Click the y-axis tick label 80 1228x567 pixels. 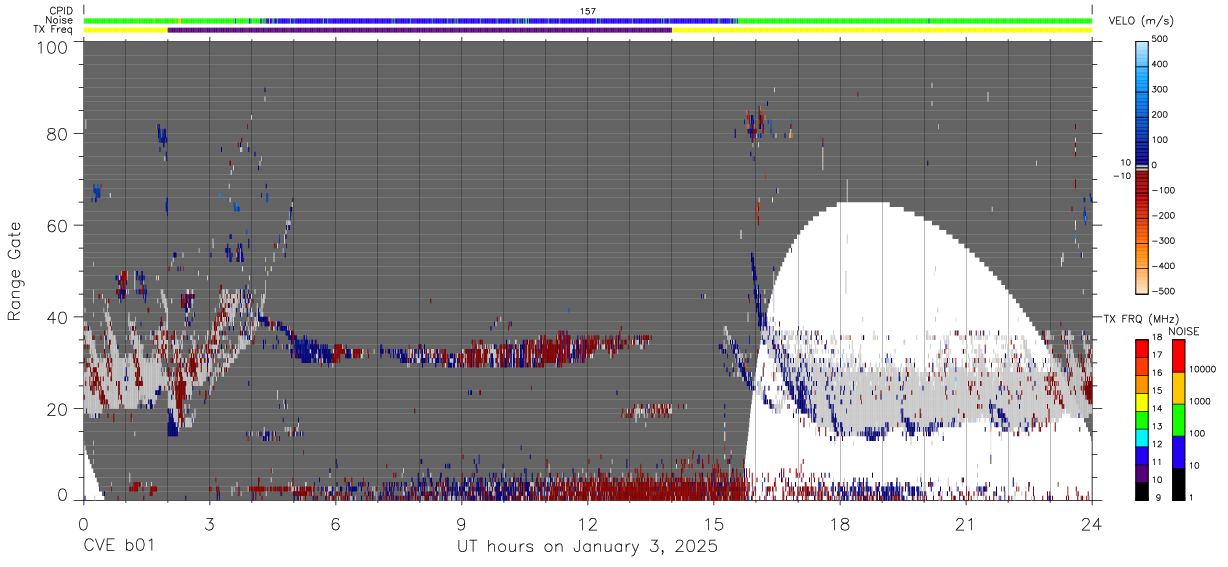[x=59, y=134]
